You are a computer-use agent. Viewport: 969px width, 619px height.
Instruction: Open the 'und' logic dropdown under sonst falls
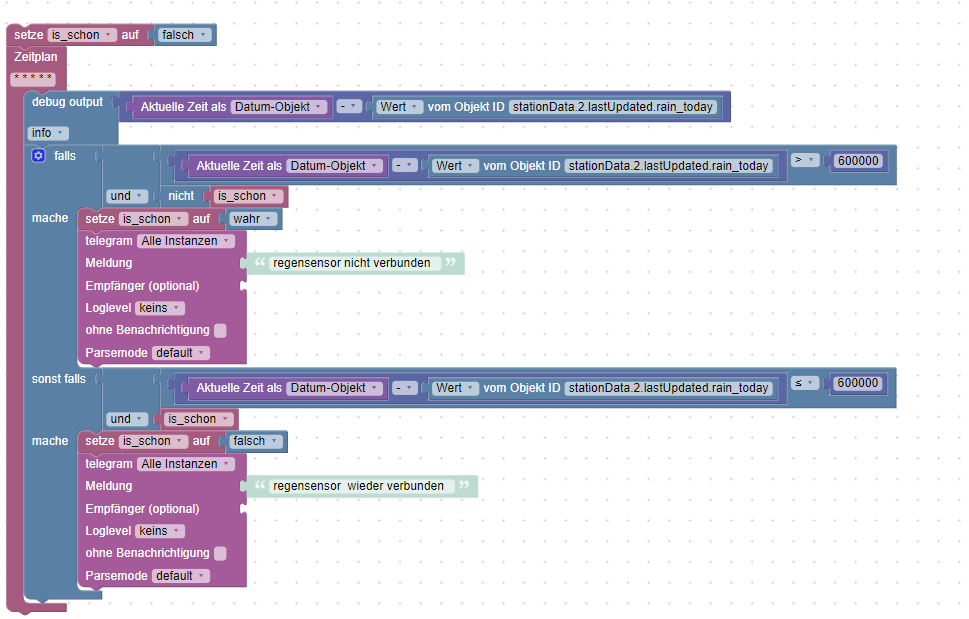click(x=127, y=419)
